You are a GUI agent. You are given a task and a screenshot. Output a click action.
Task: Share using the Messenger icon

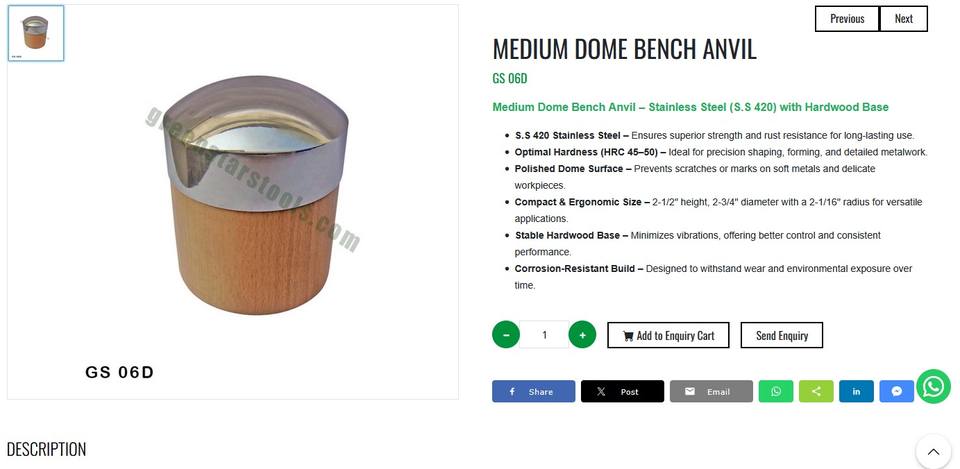click(x=896, y=391)
